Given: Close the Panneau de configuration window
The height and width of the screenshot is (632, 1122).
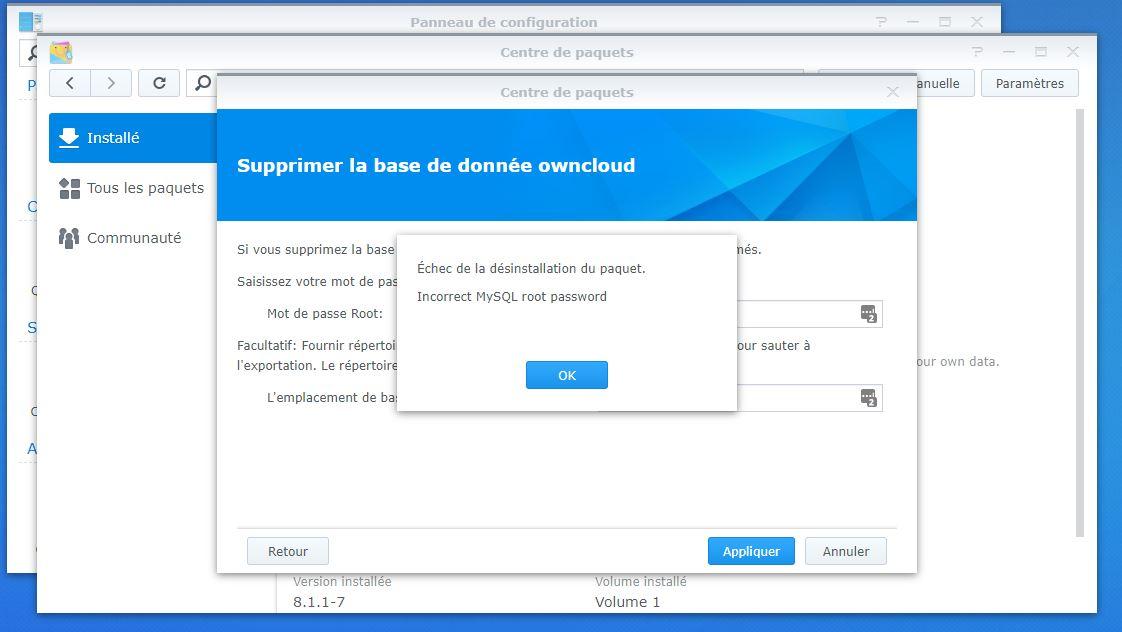Looking at the screenshot, I should pos(976,21).
